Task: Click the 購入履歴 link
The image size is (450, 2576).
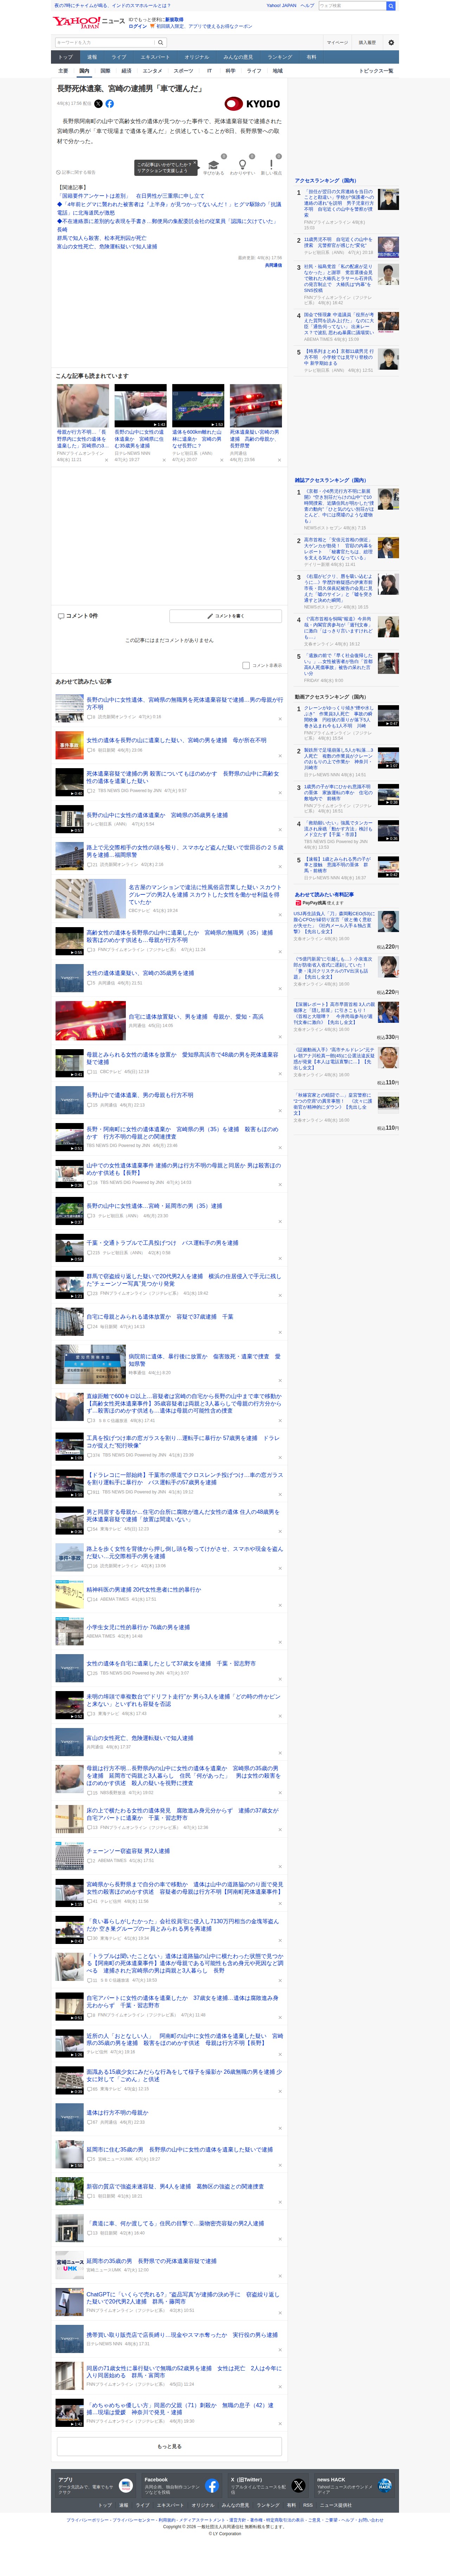Action: (367, 43)
